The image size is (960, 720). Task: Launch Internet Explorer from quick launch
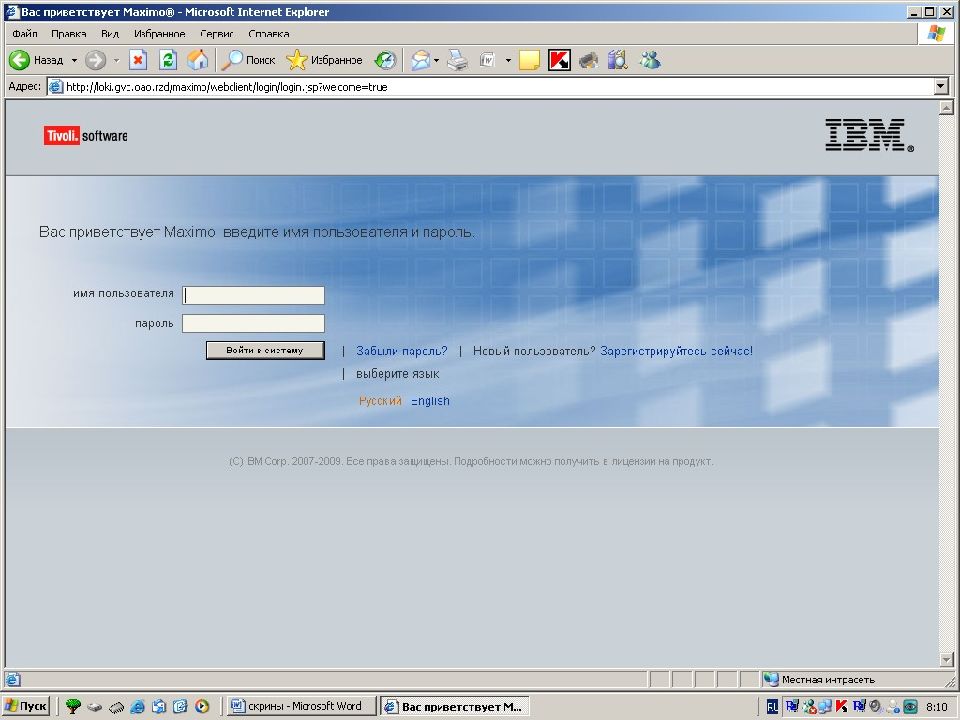137,706
